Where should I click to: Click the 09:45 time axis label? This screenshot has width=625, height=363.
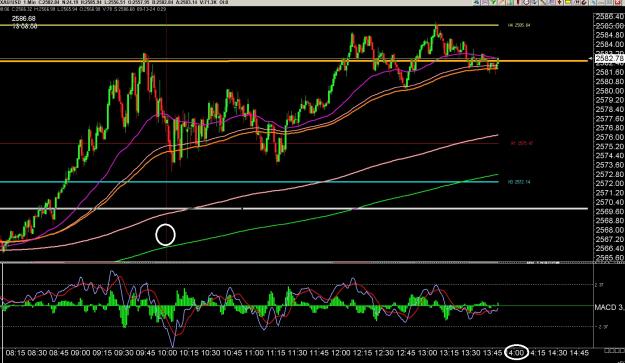coord(145,353)
